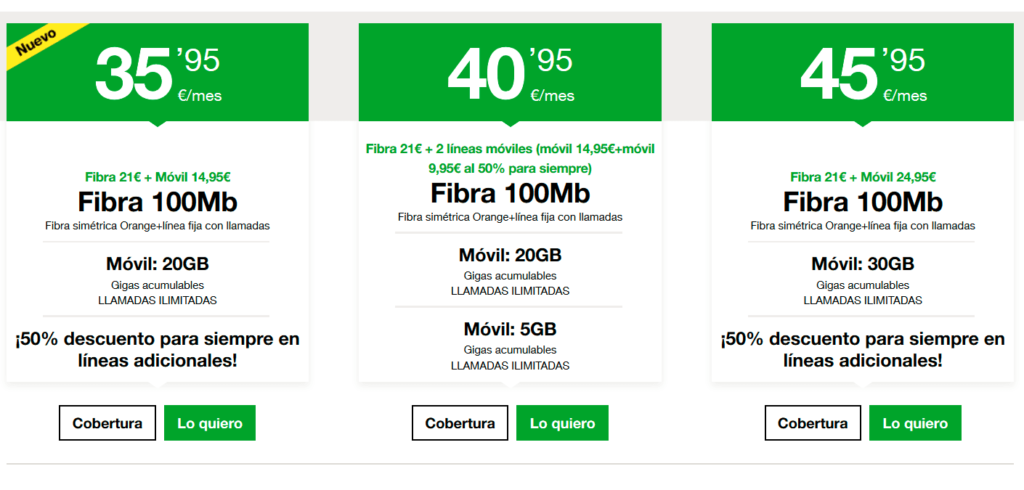The image size is (1024, 490).
Task: Click the Móvil: 5GB line heading
Action: (x=510, y=329)
